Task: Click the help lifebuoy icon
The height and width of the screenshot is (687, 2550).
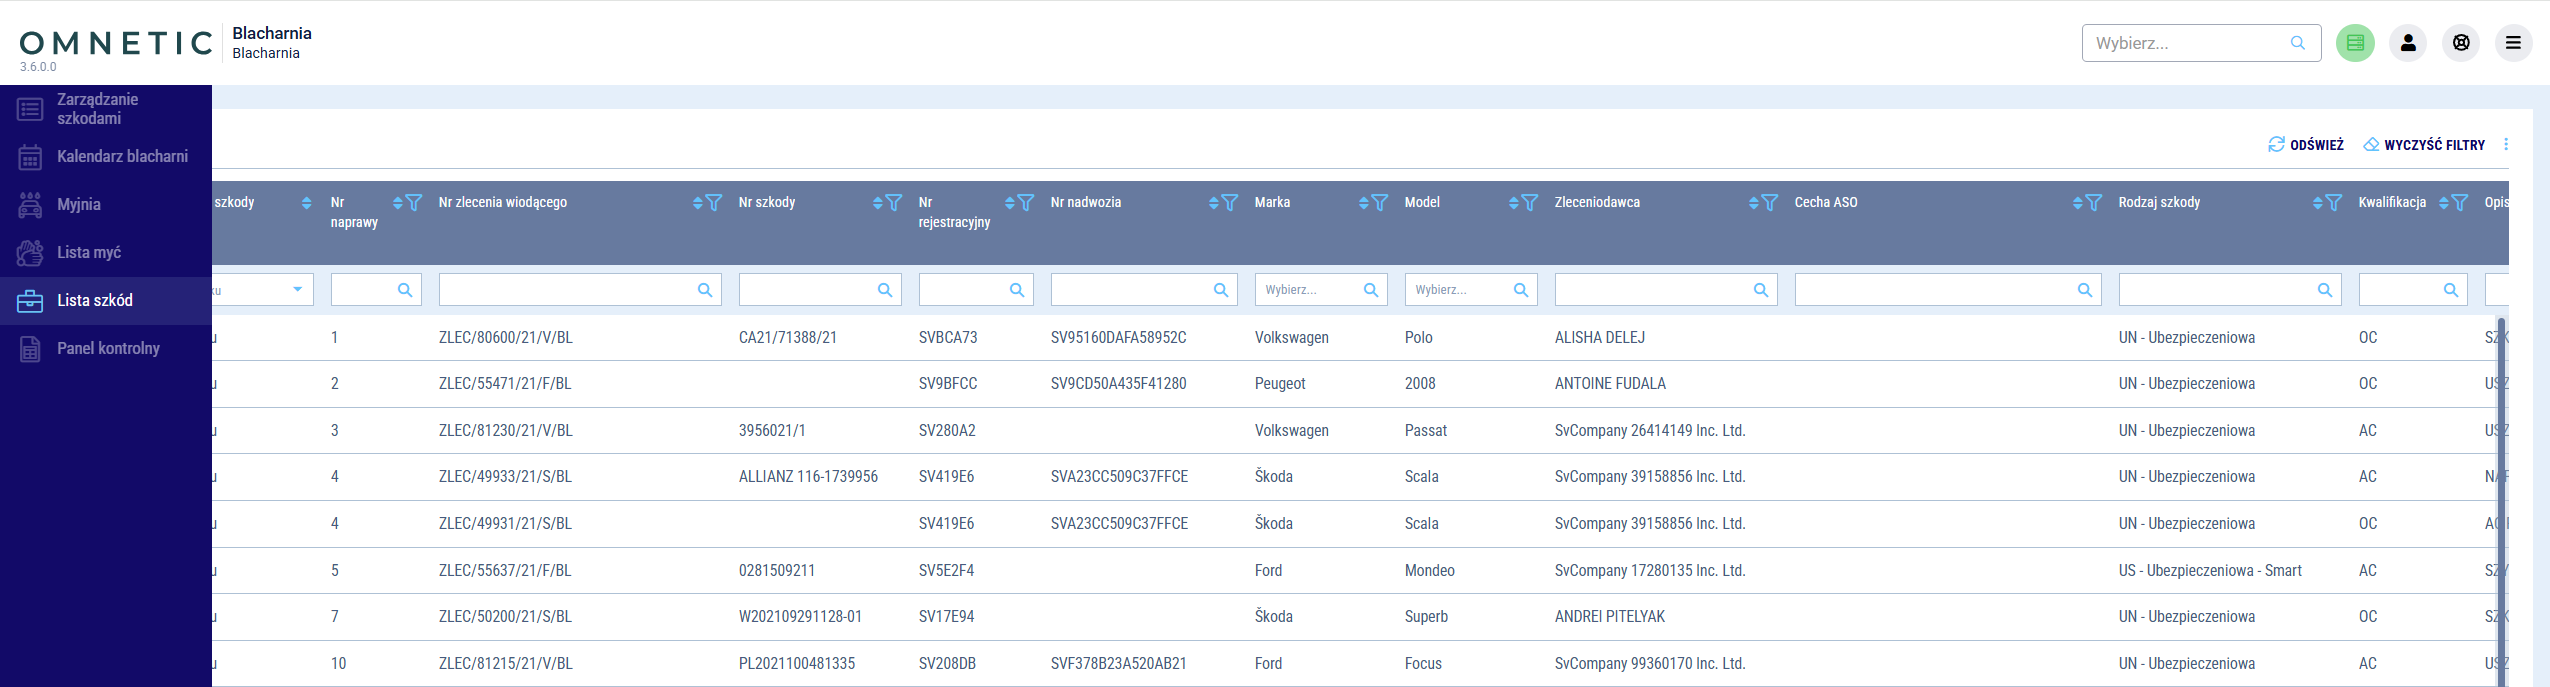Action: click(2461, 43)
